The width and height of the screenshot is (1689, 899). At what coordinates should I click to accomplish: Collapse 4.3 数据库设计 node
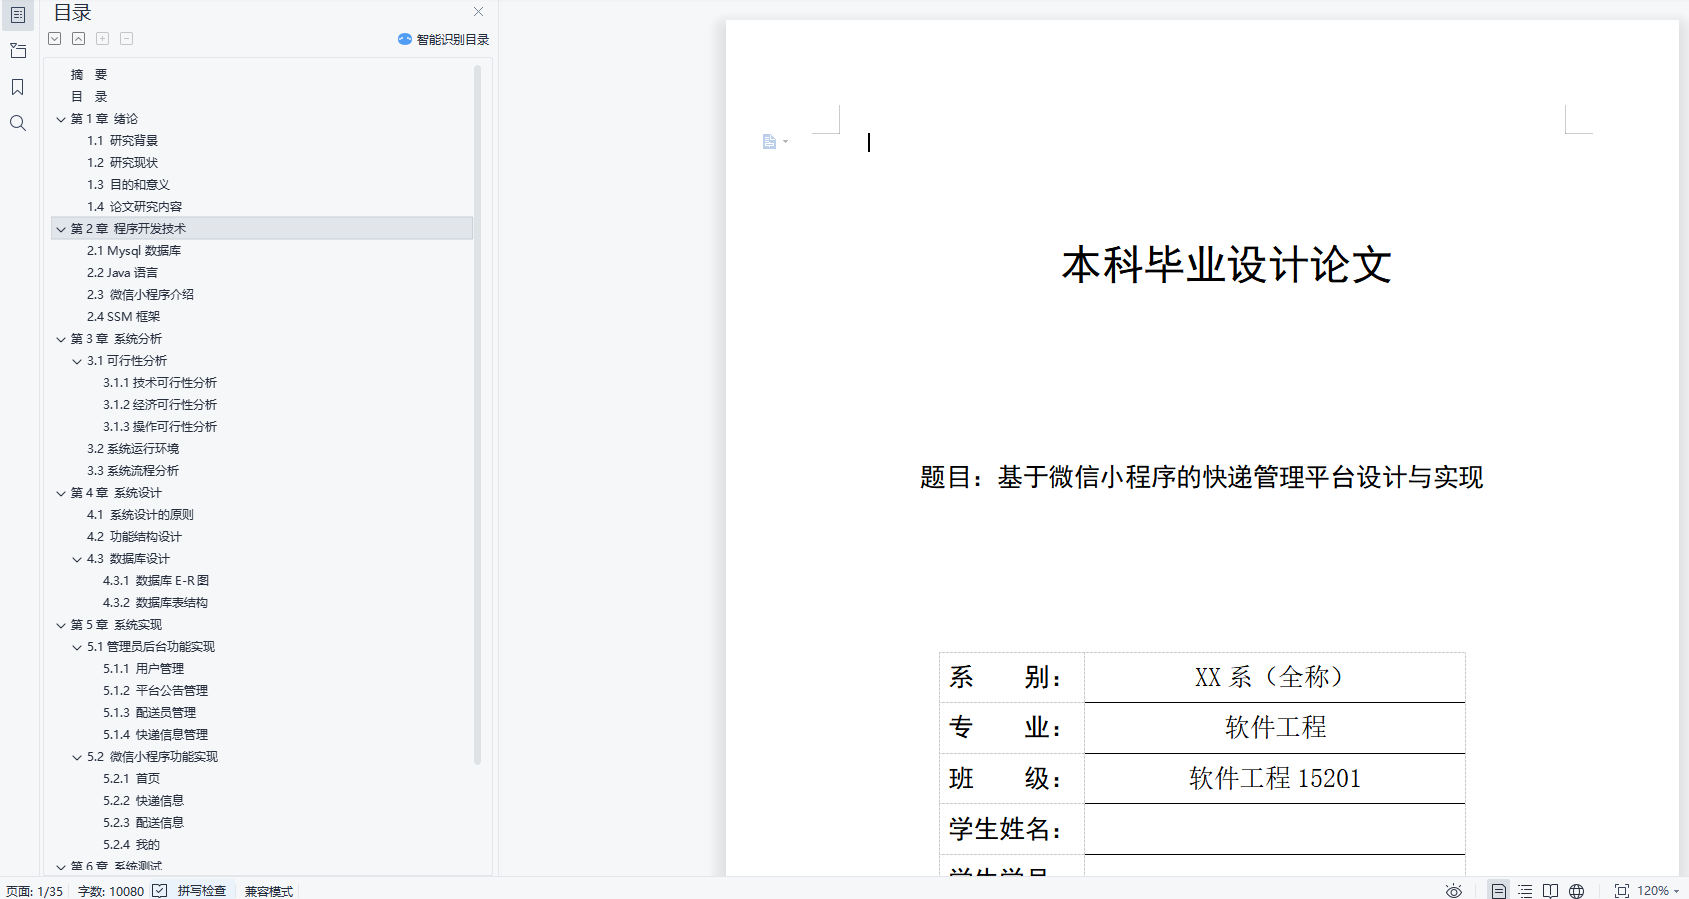77,559
